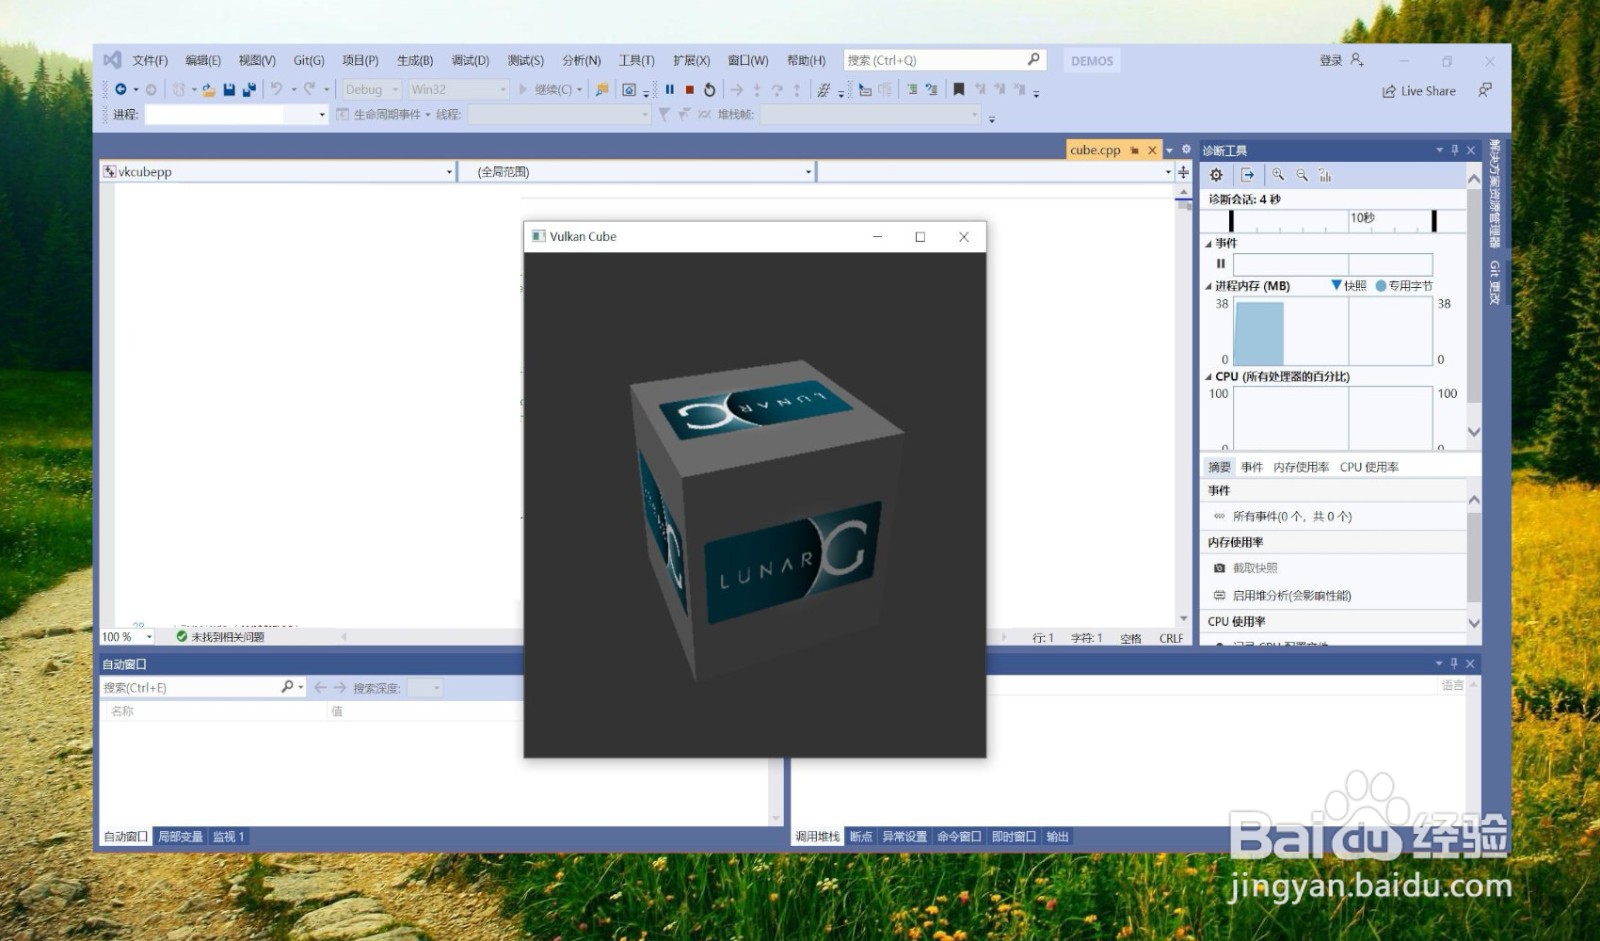
Task: Open the 生命周期事件 dropdown
Action: (383, 115)
